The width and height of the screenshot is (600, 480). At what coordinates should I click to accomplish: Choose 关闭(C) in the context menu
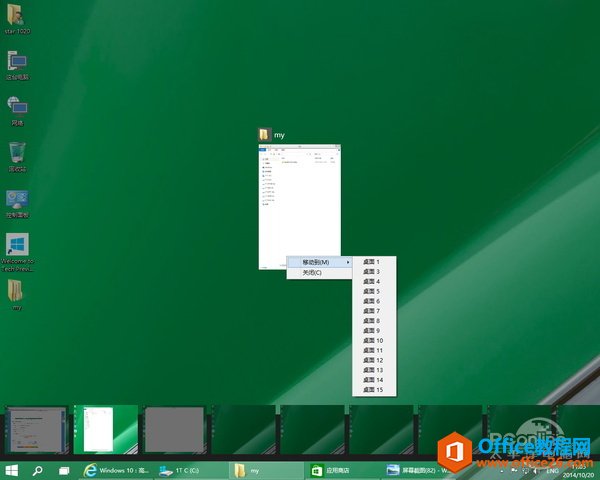(x=319, y=273)
